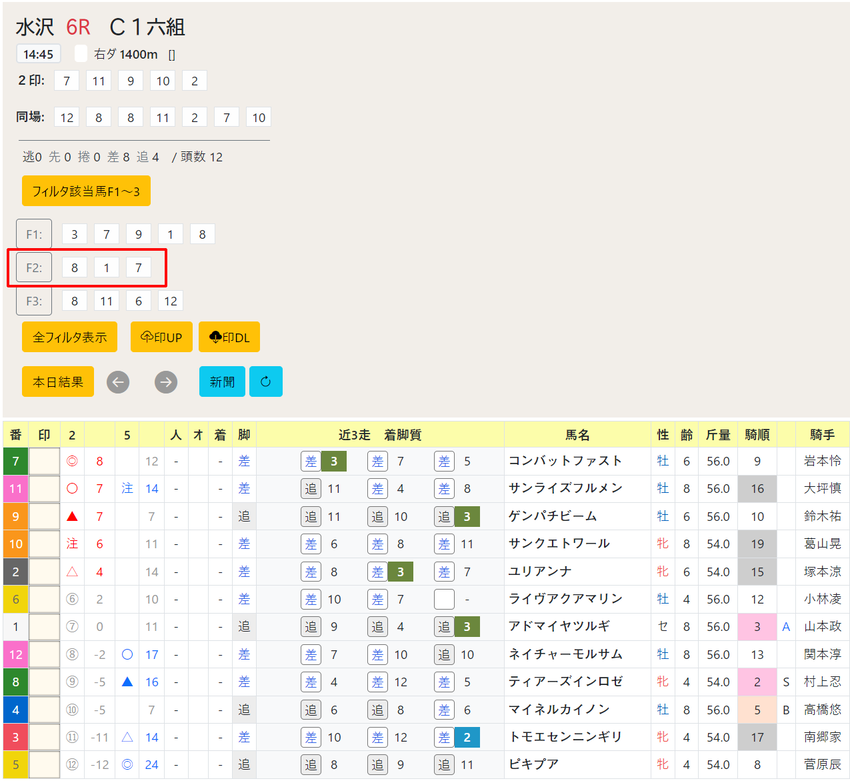Viewport: 850px width, 781px height.
Task: Click number 6 in the F3 row
Action: coord(138,301)
